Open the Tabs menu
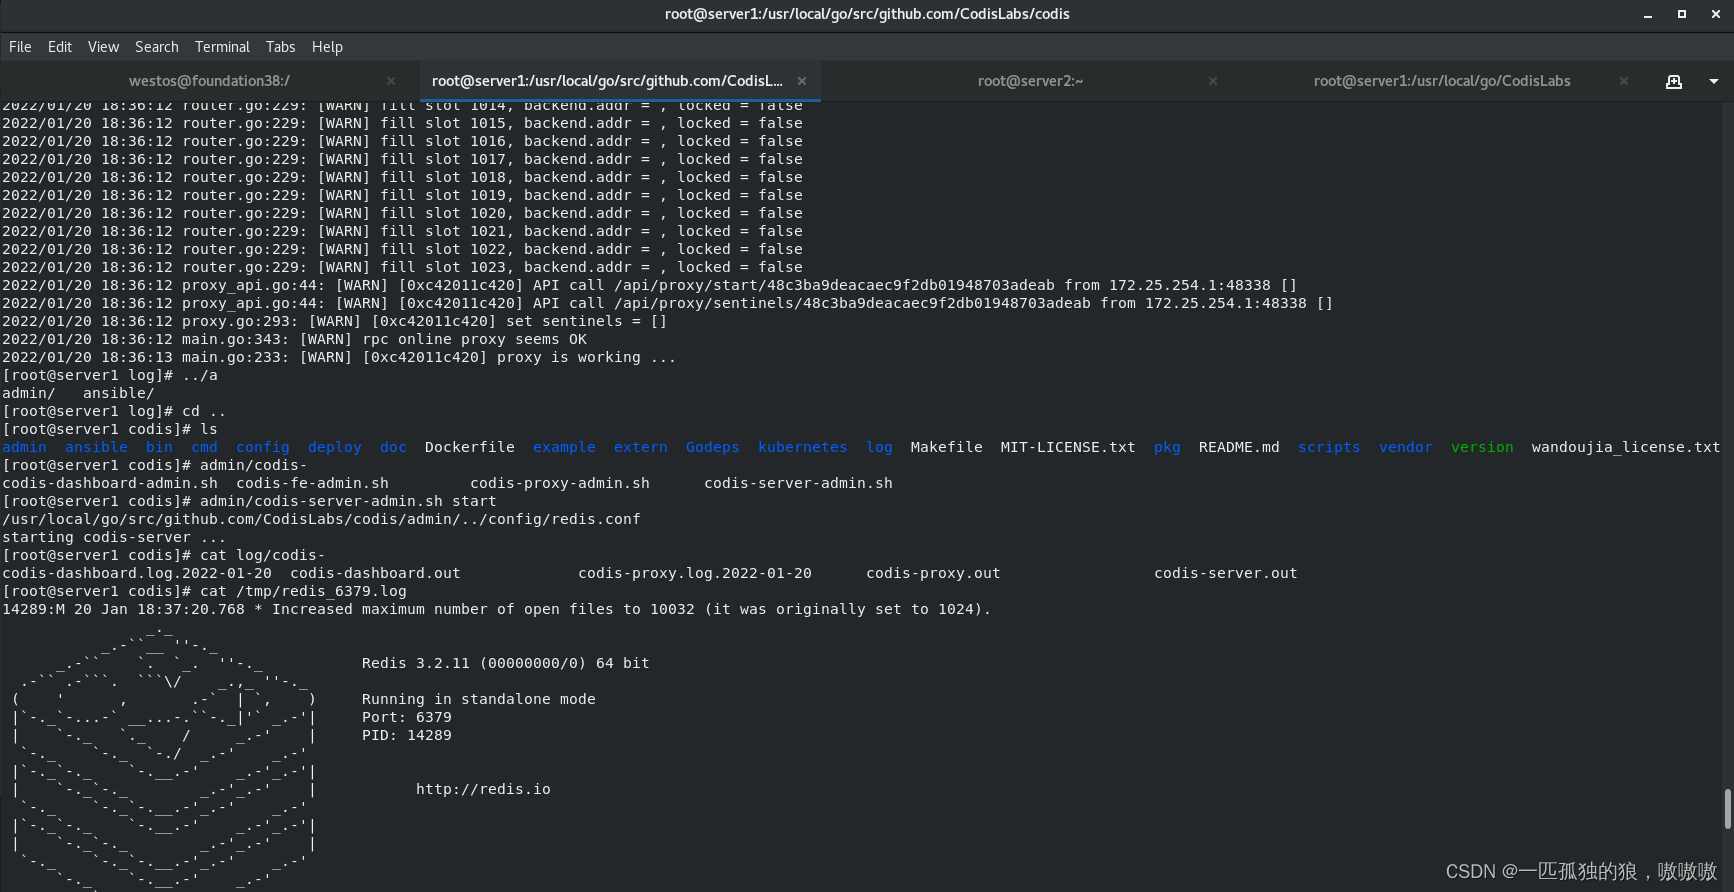Screen dimensions: 1734x892 [281, 47]
